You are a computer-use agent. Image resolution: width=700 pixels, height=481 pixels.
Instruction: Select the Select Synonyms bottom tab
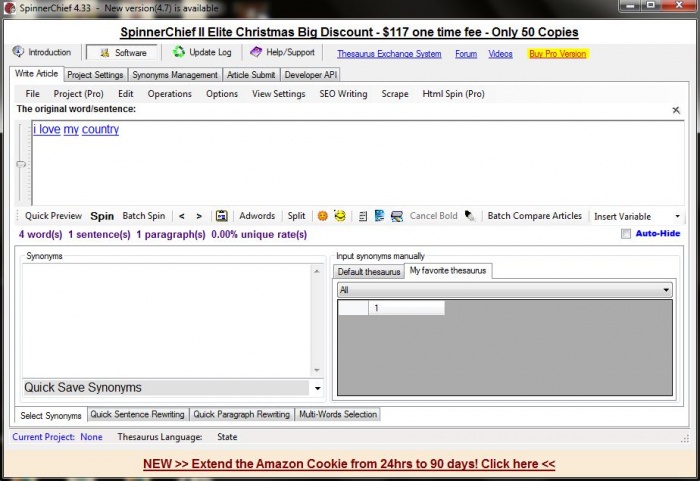[51, 415]
